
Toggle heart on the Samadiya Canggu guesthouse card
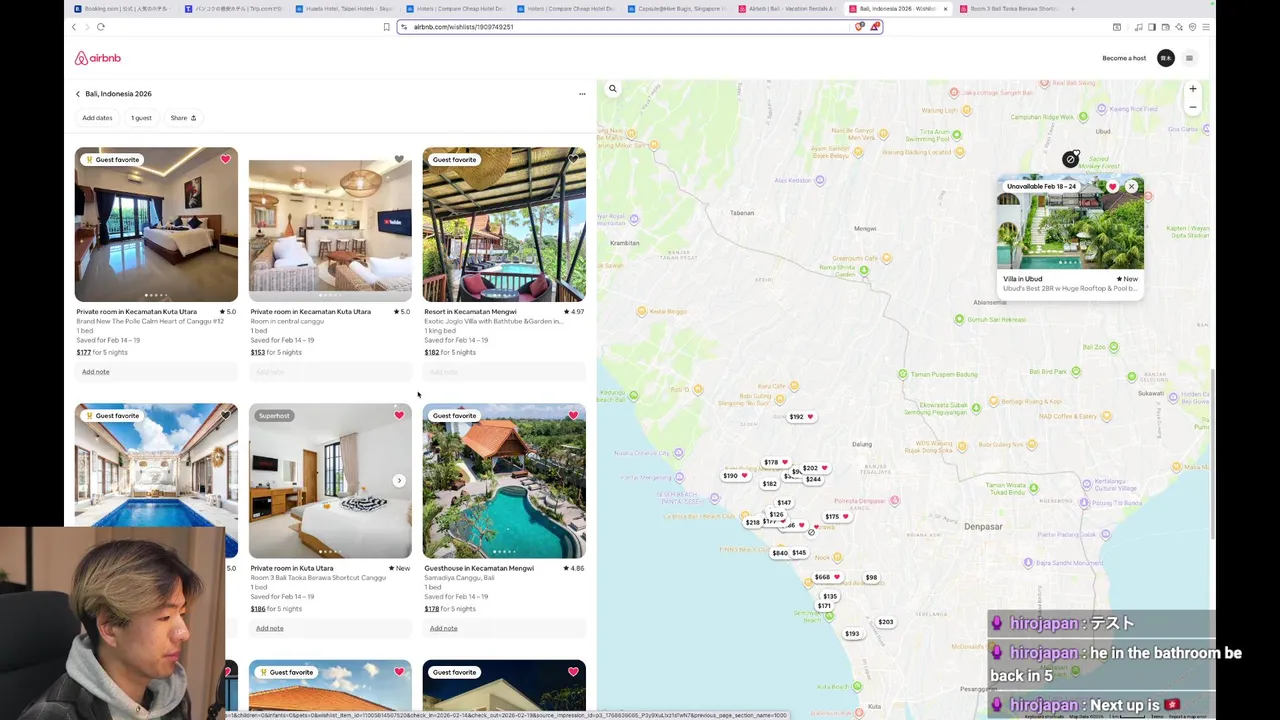point(573,415)
